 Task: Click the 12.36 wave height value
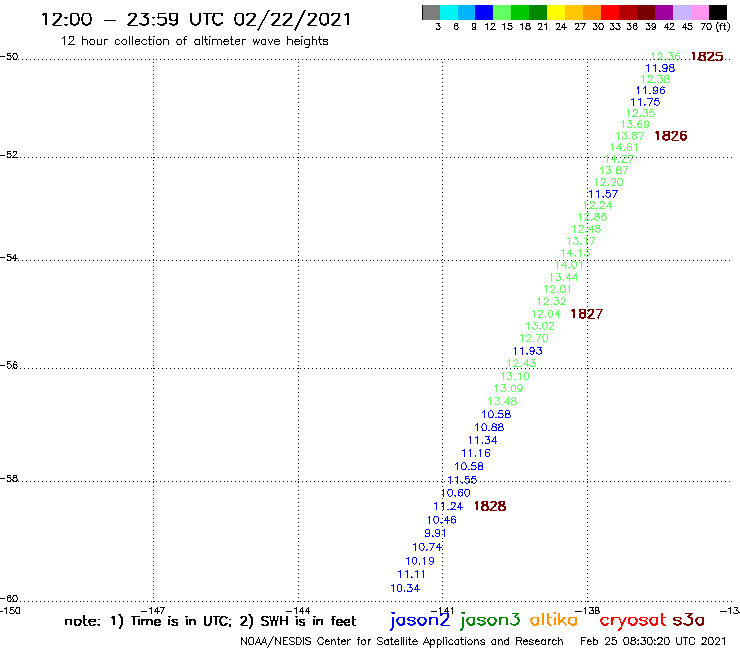665,56
